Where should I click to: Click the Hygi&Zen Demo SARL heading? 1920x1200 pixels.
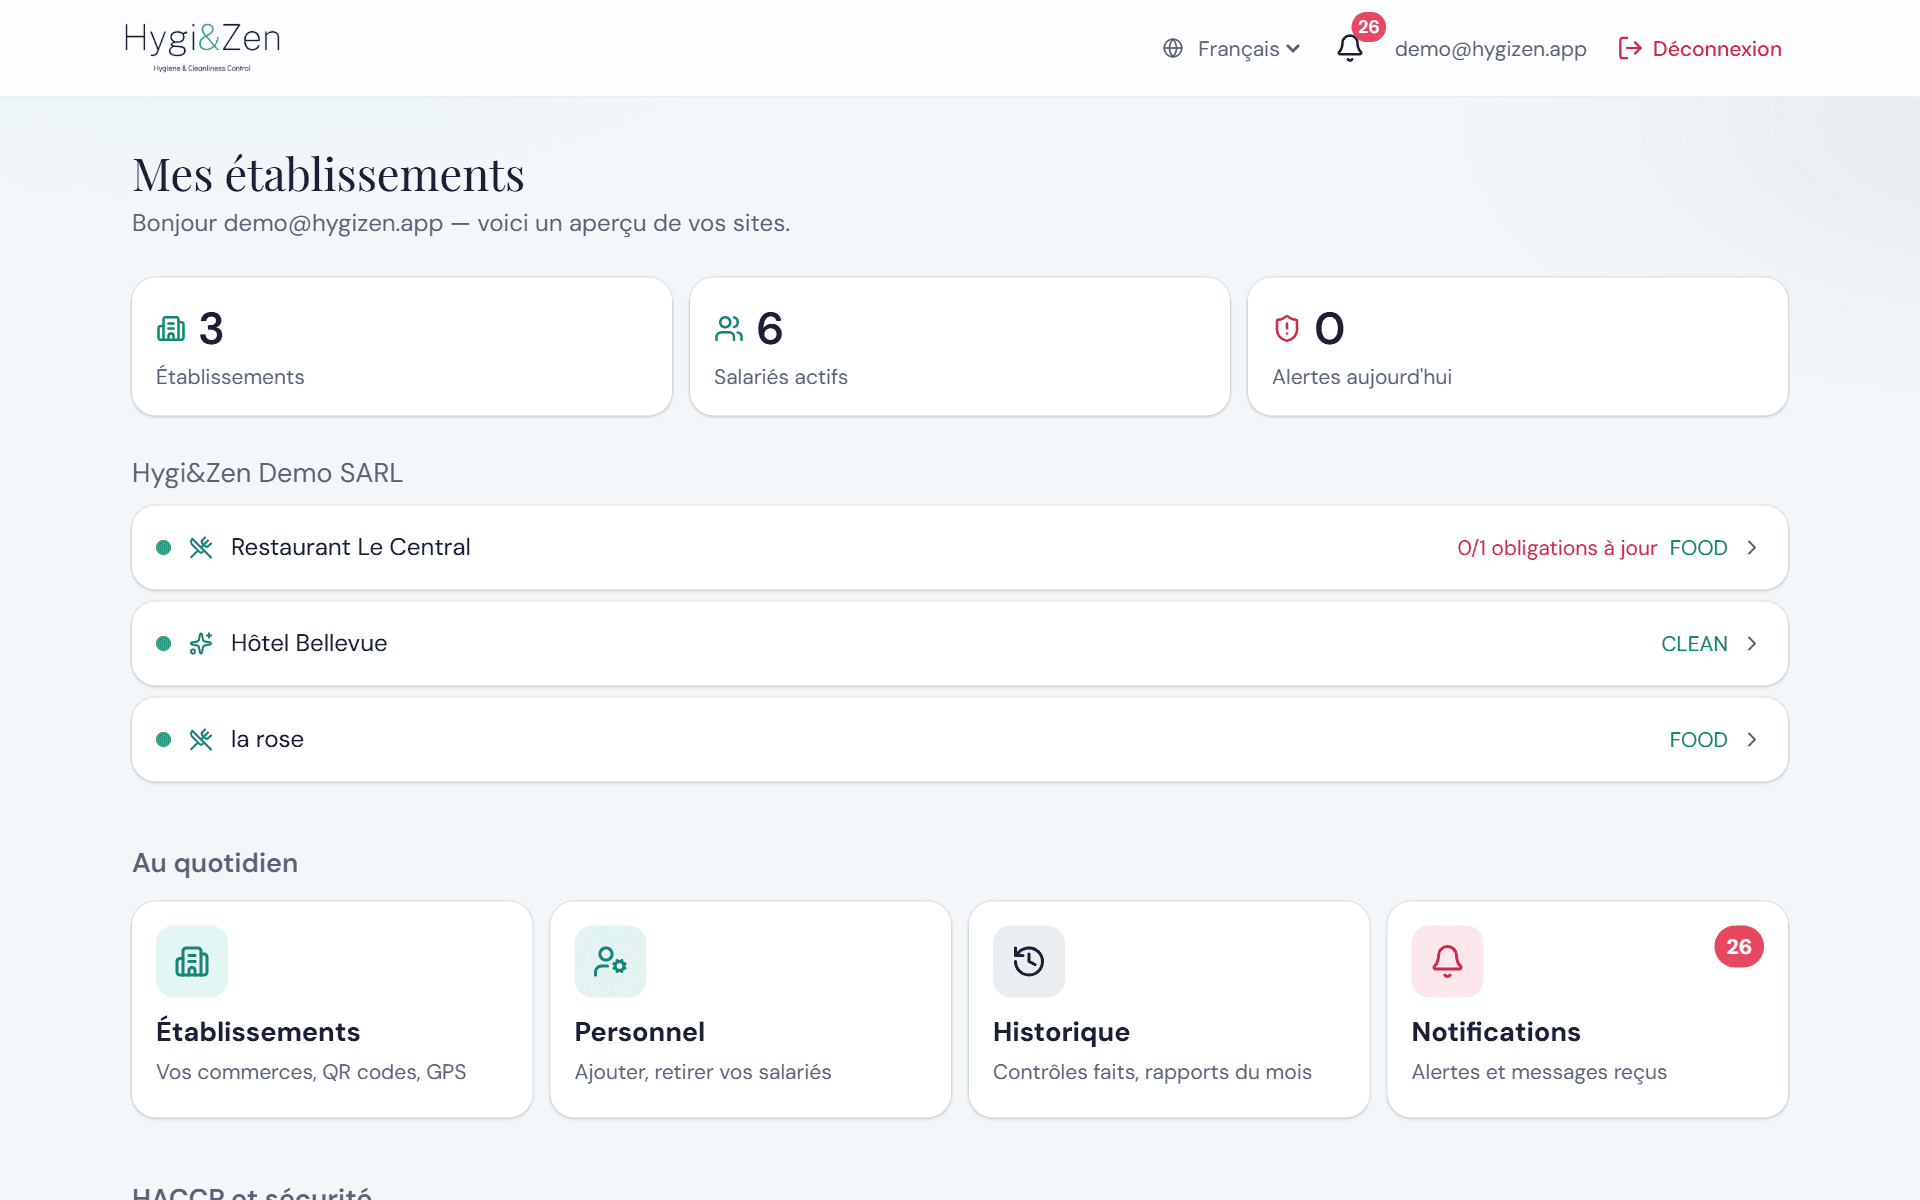tap(267, 473)
